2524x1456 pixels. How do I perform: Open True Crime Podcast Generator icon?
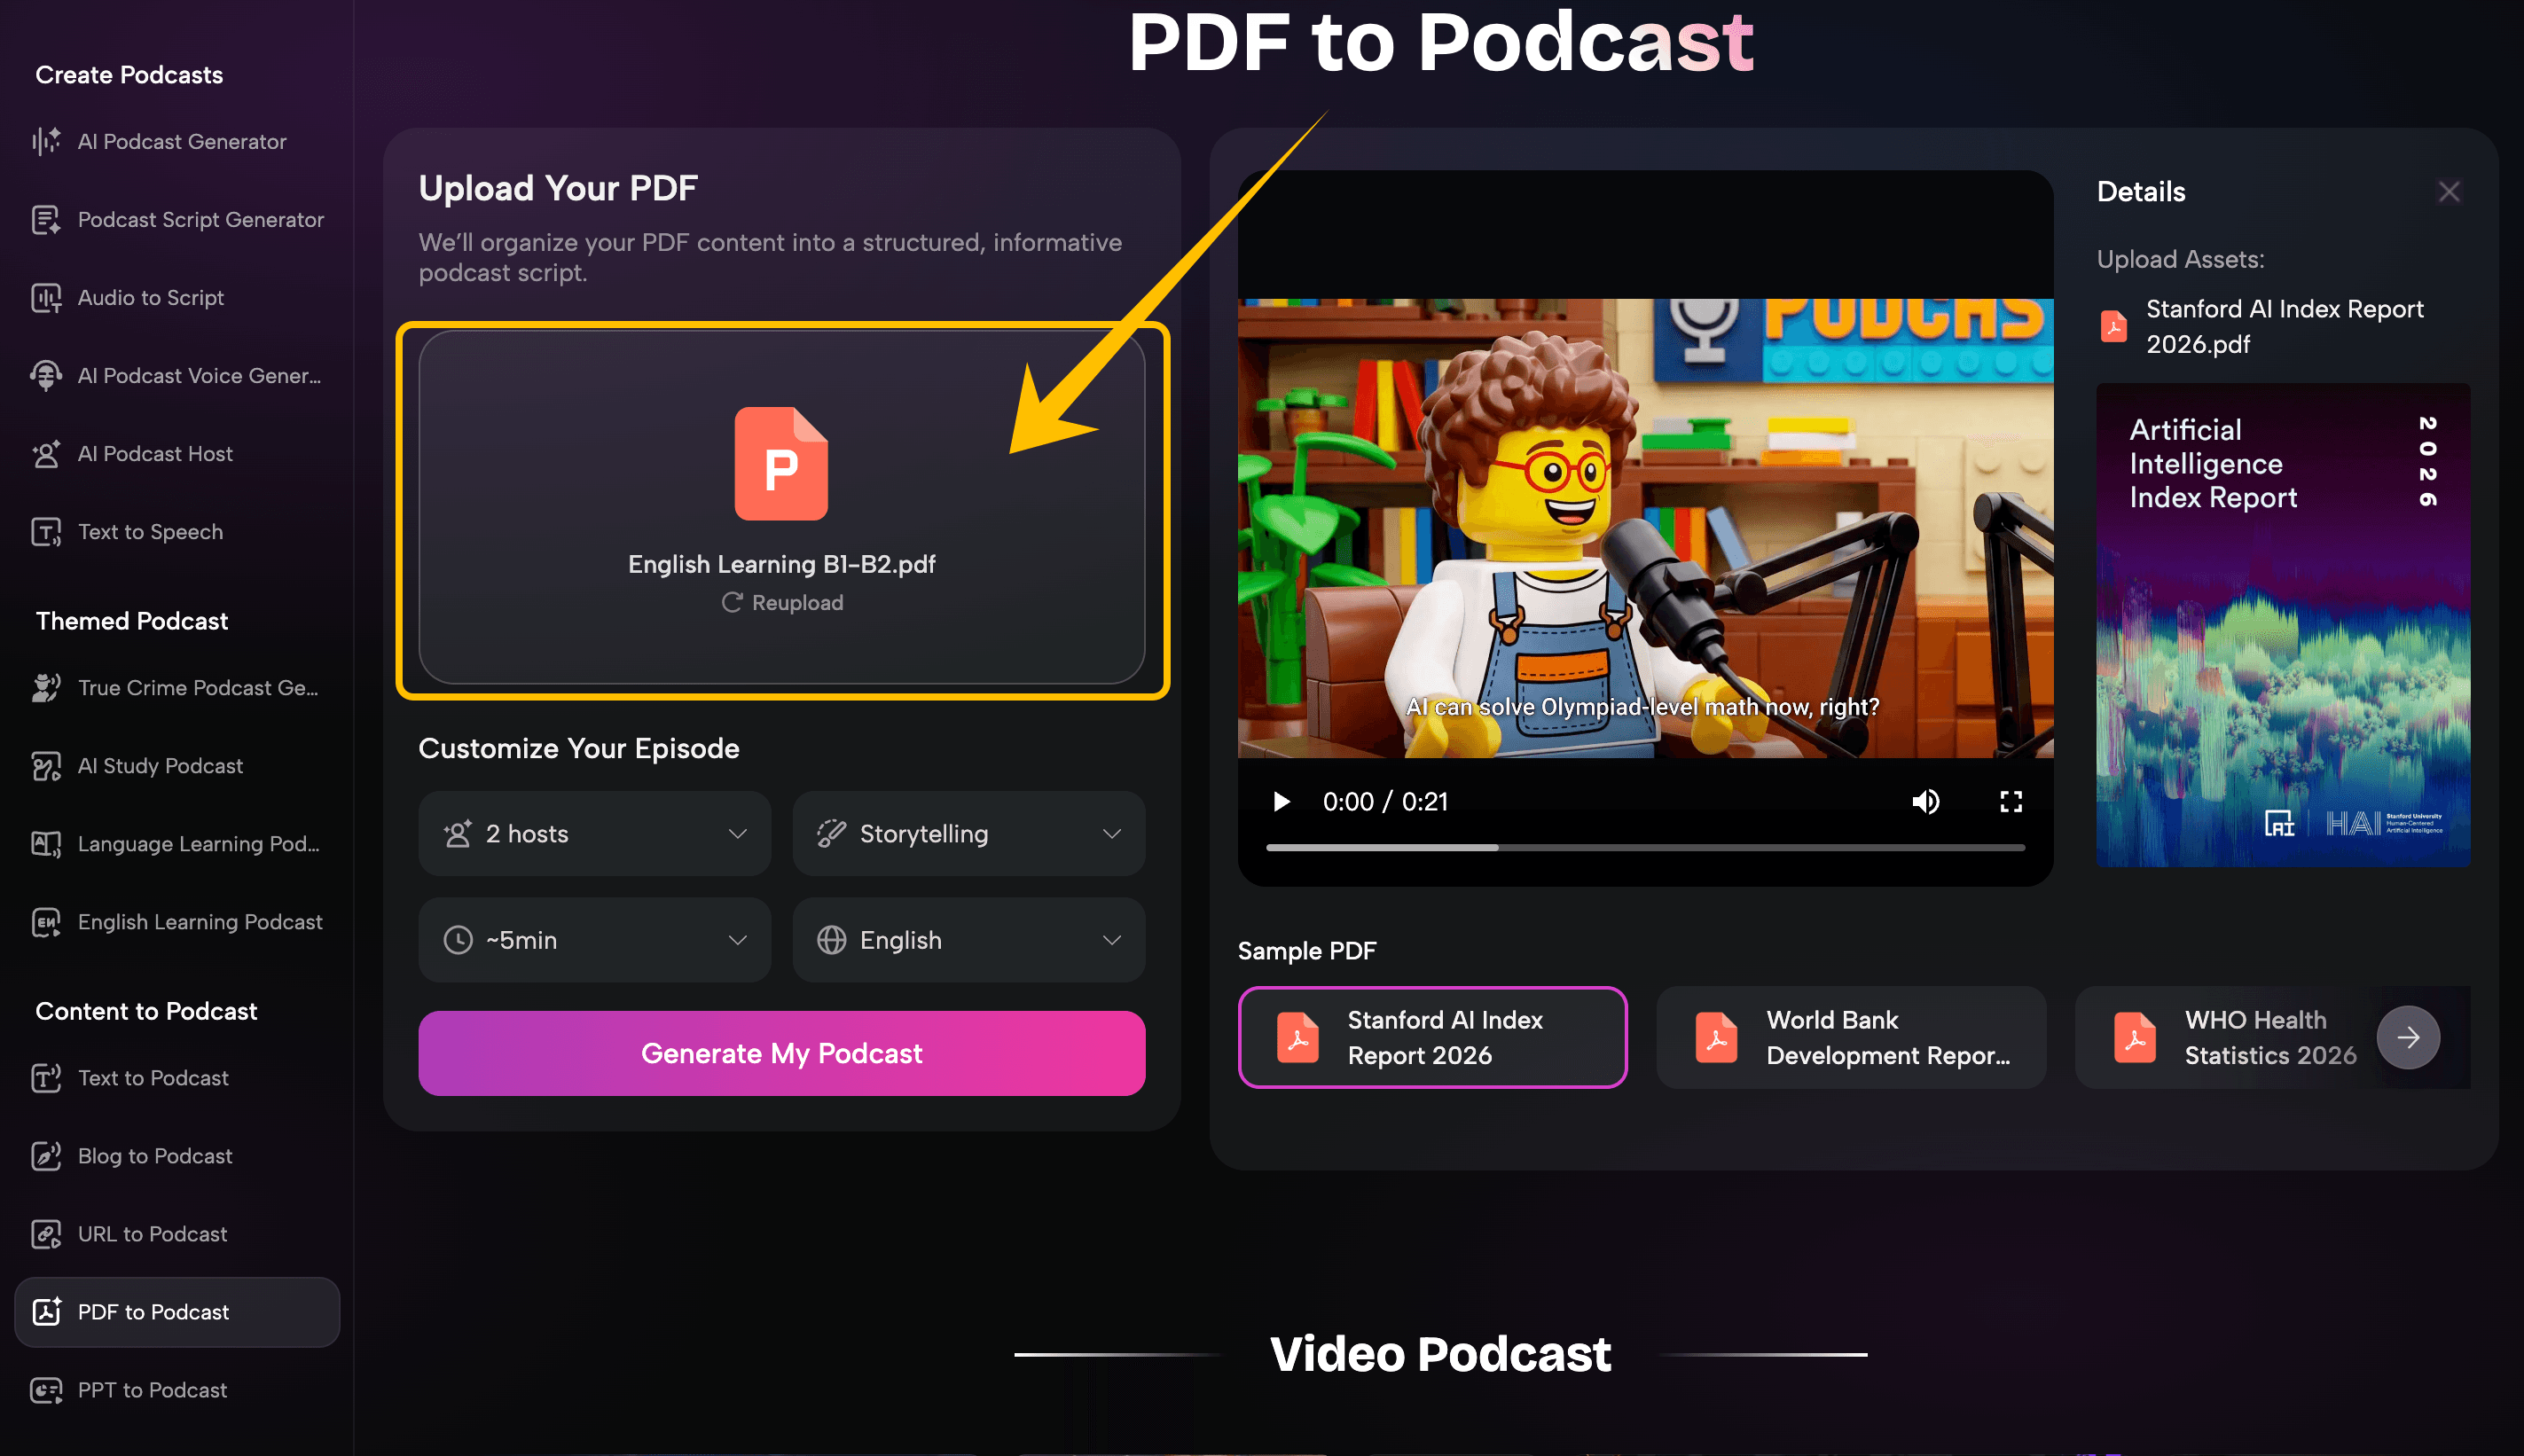coord(46,687)
